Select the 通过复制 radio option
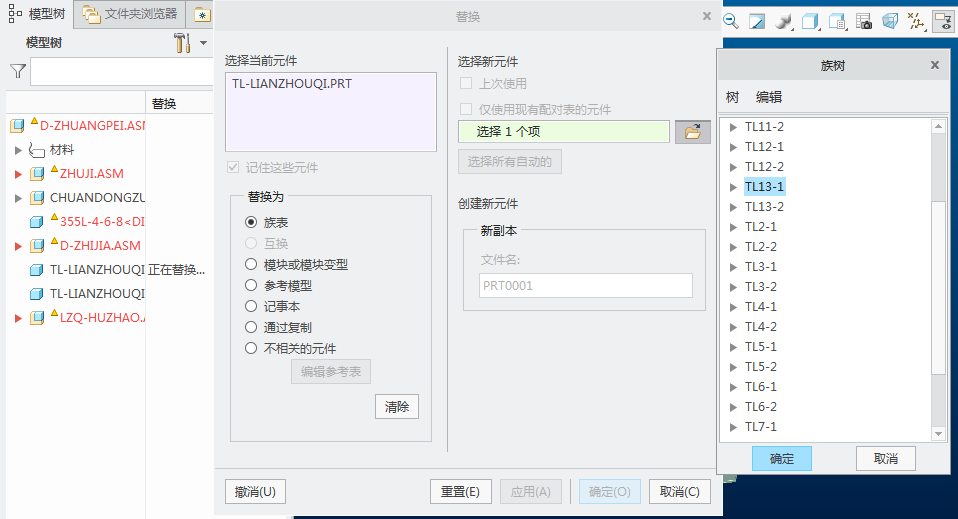 [250, 327]
